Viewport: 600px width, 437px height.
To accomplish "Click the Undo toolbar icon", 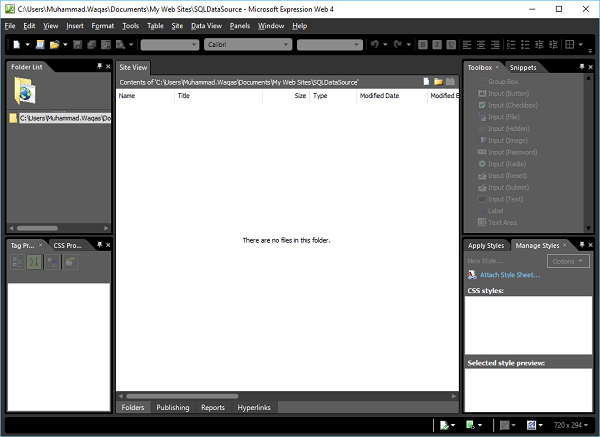I will [375, 45].
